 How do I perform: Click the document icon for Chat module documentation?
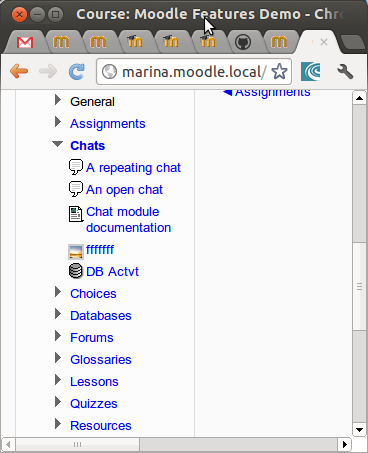coord(76,214)
